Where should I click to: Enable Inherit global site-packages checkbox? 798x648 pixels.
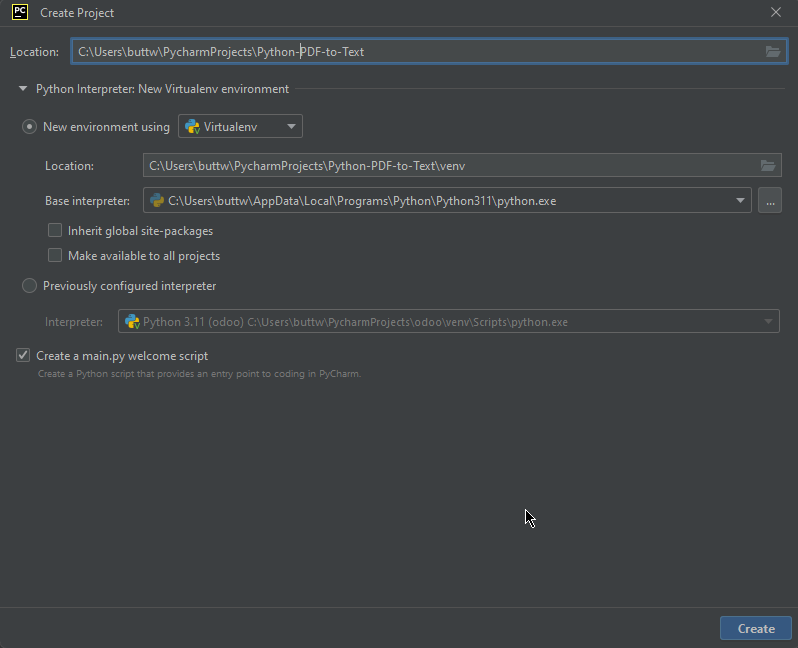click(55, 231)
